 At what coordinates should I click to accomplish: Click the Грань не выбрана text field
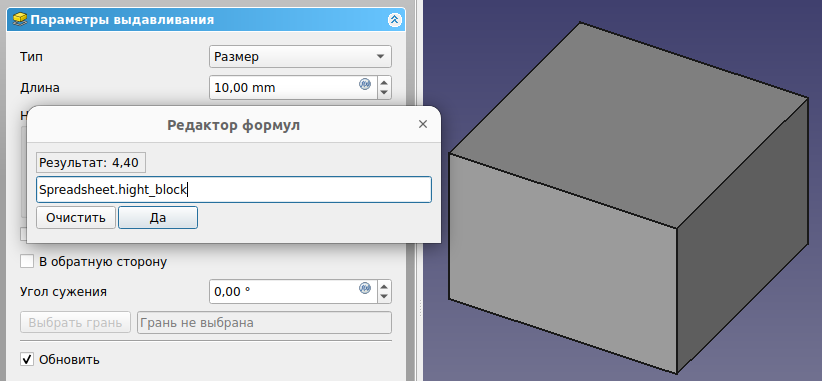point(264,322)
